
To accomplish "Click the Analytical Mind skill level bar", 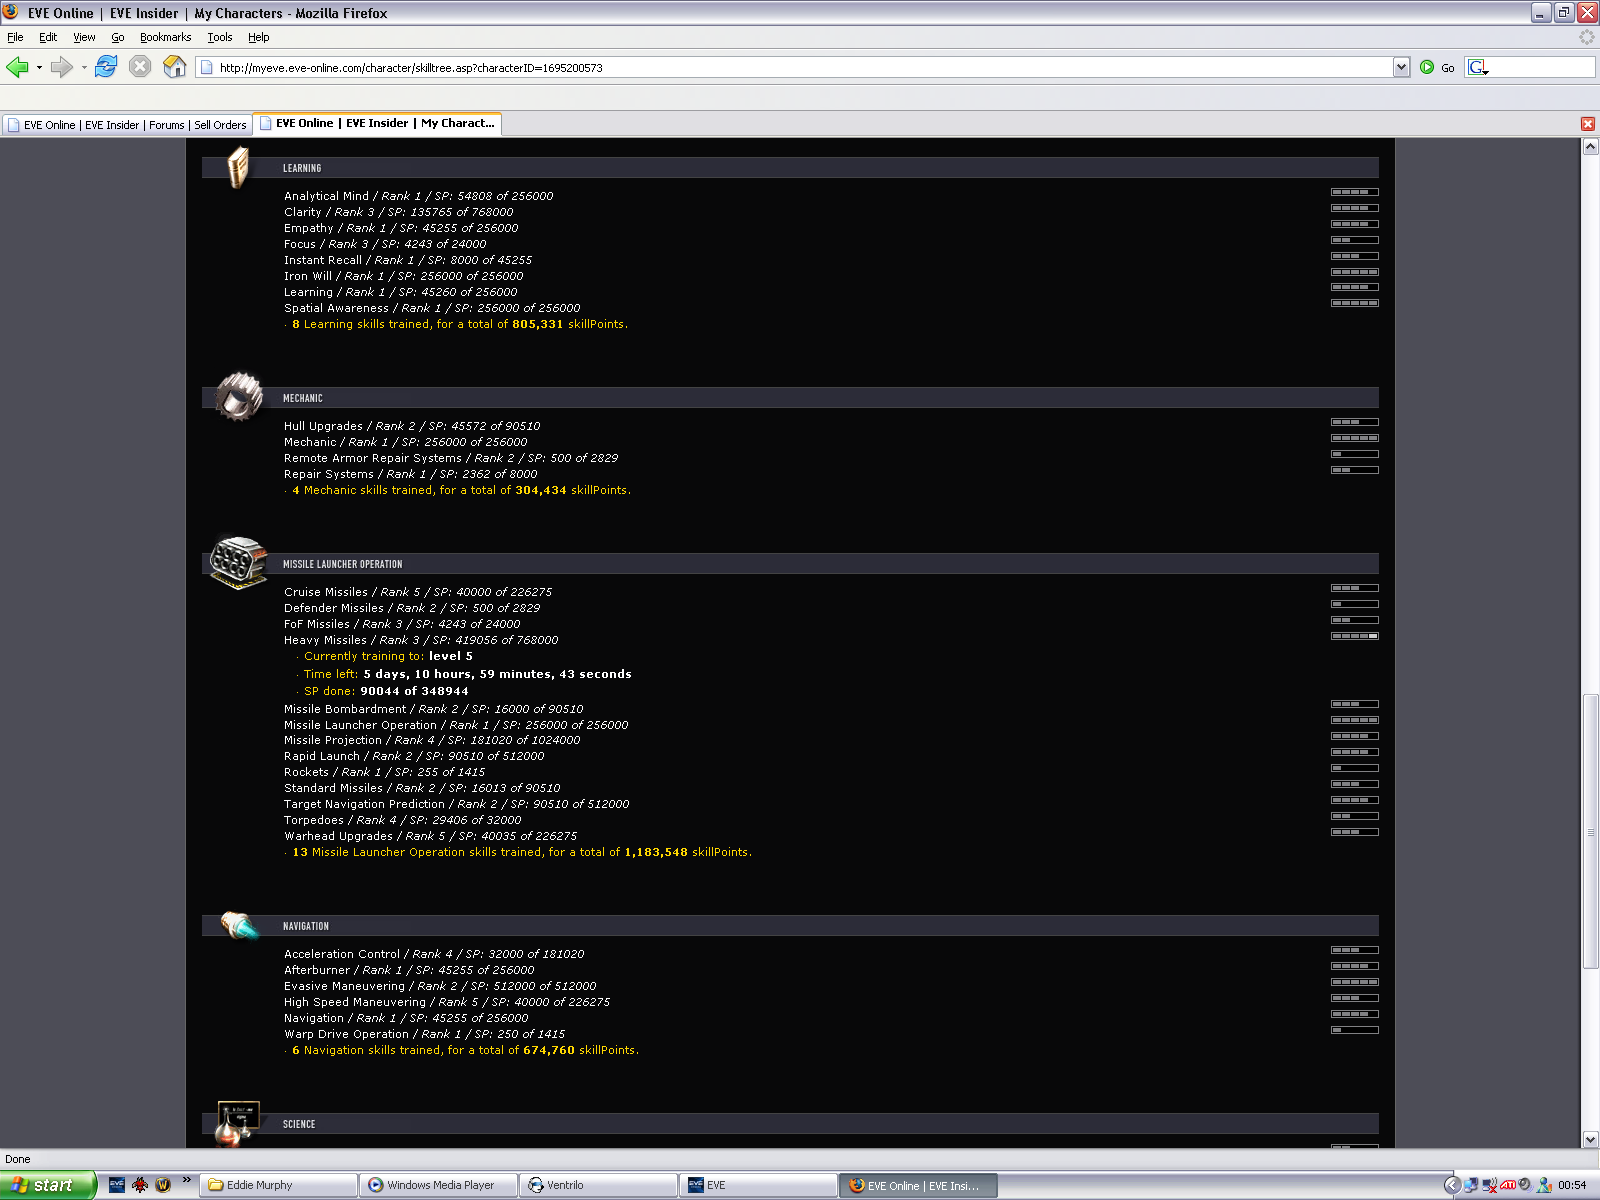I will 1355,192.
